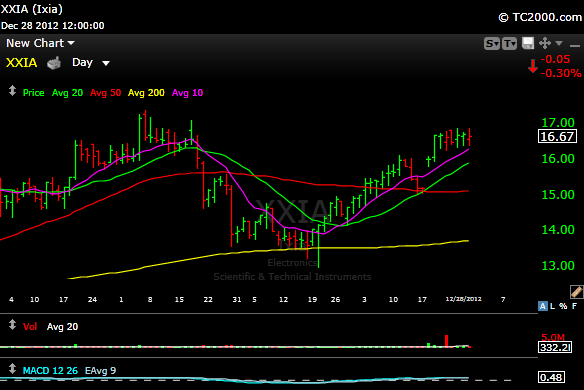Select the EAvg 9 indicator label
This screenshot has width=584, height=390.
click(101, 371)
